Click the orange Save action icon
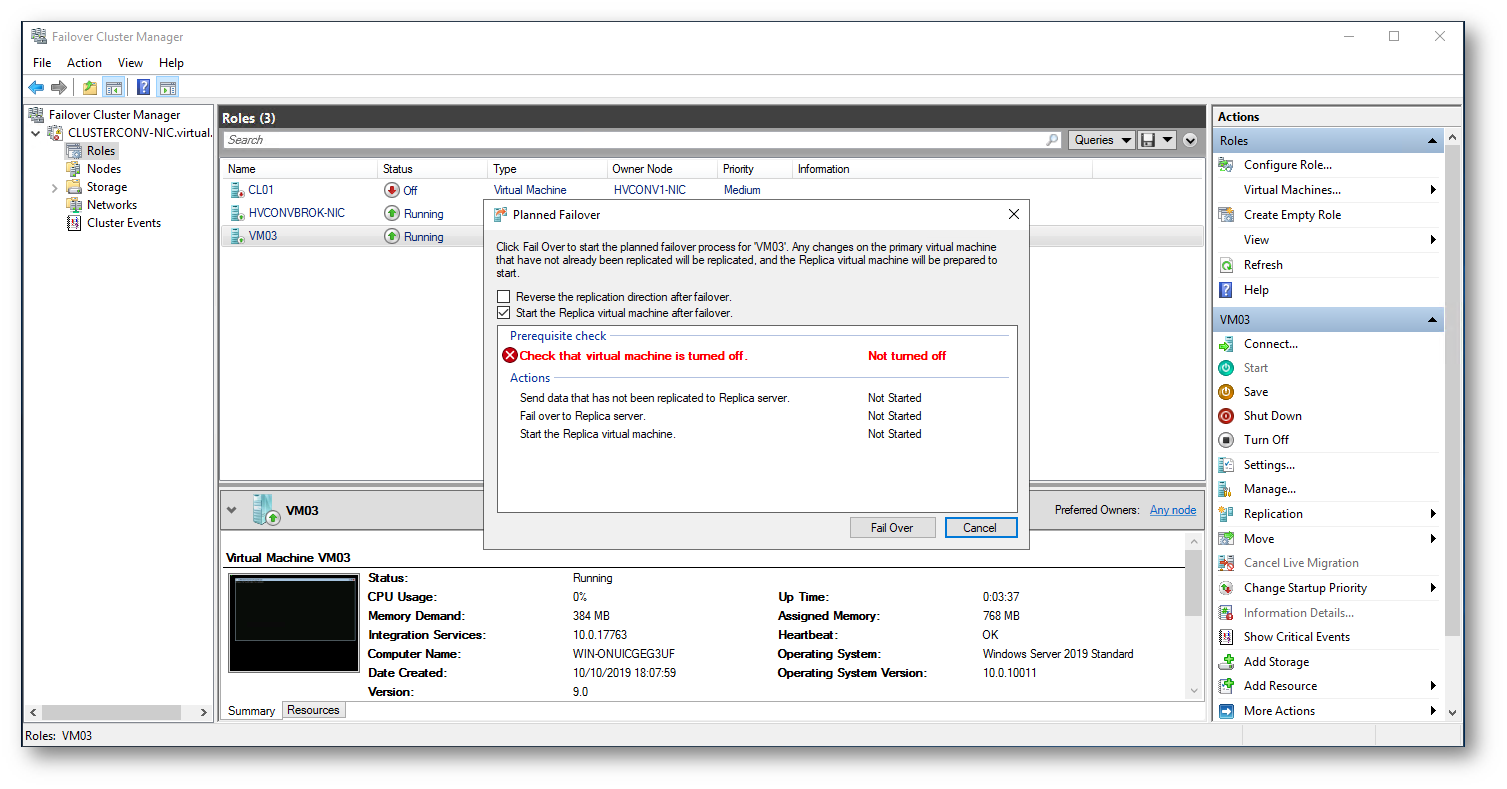Screen dimensions: 1507x789 (x=1226, y=392)
